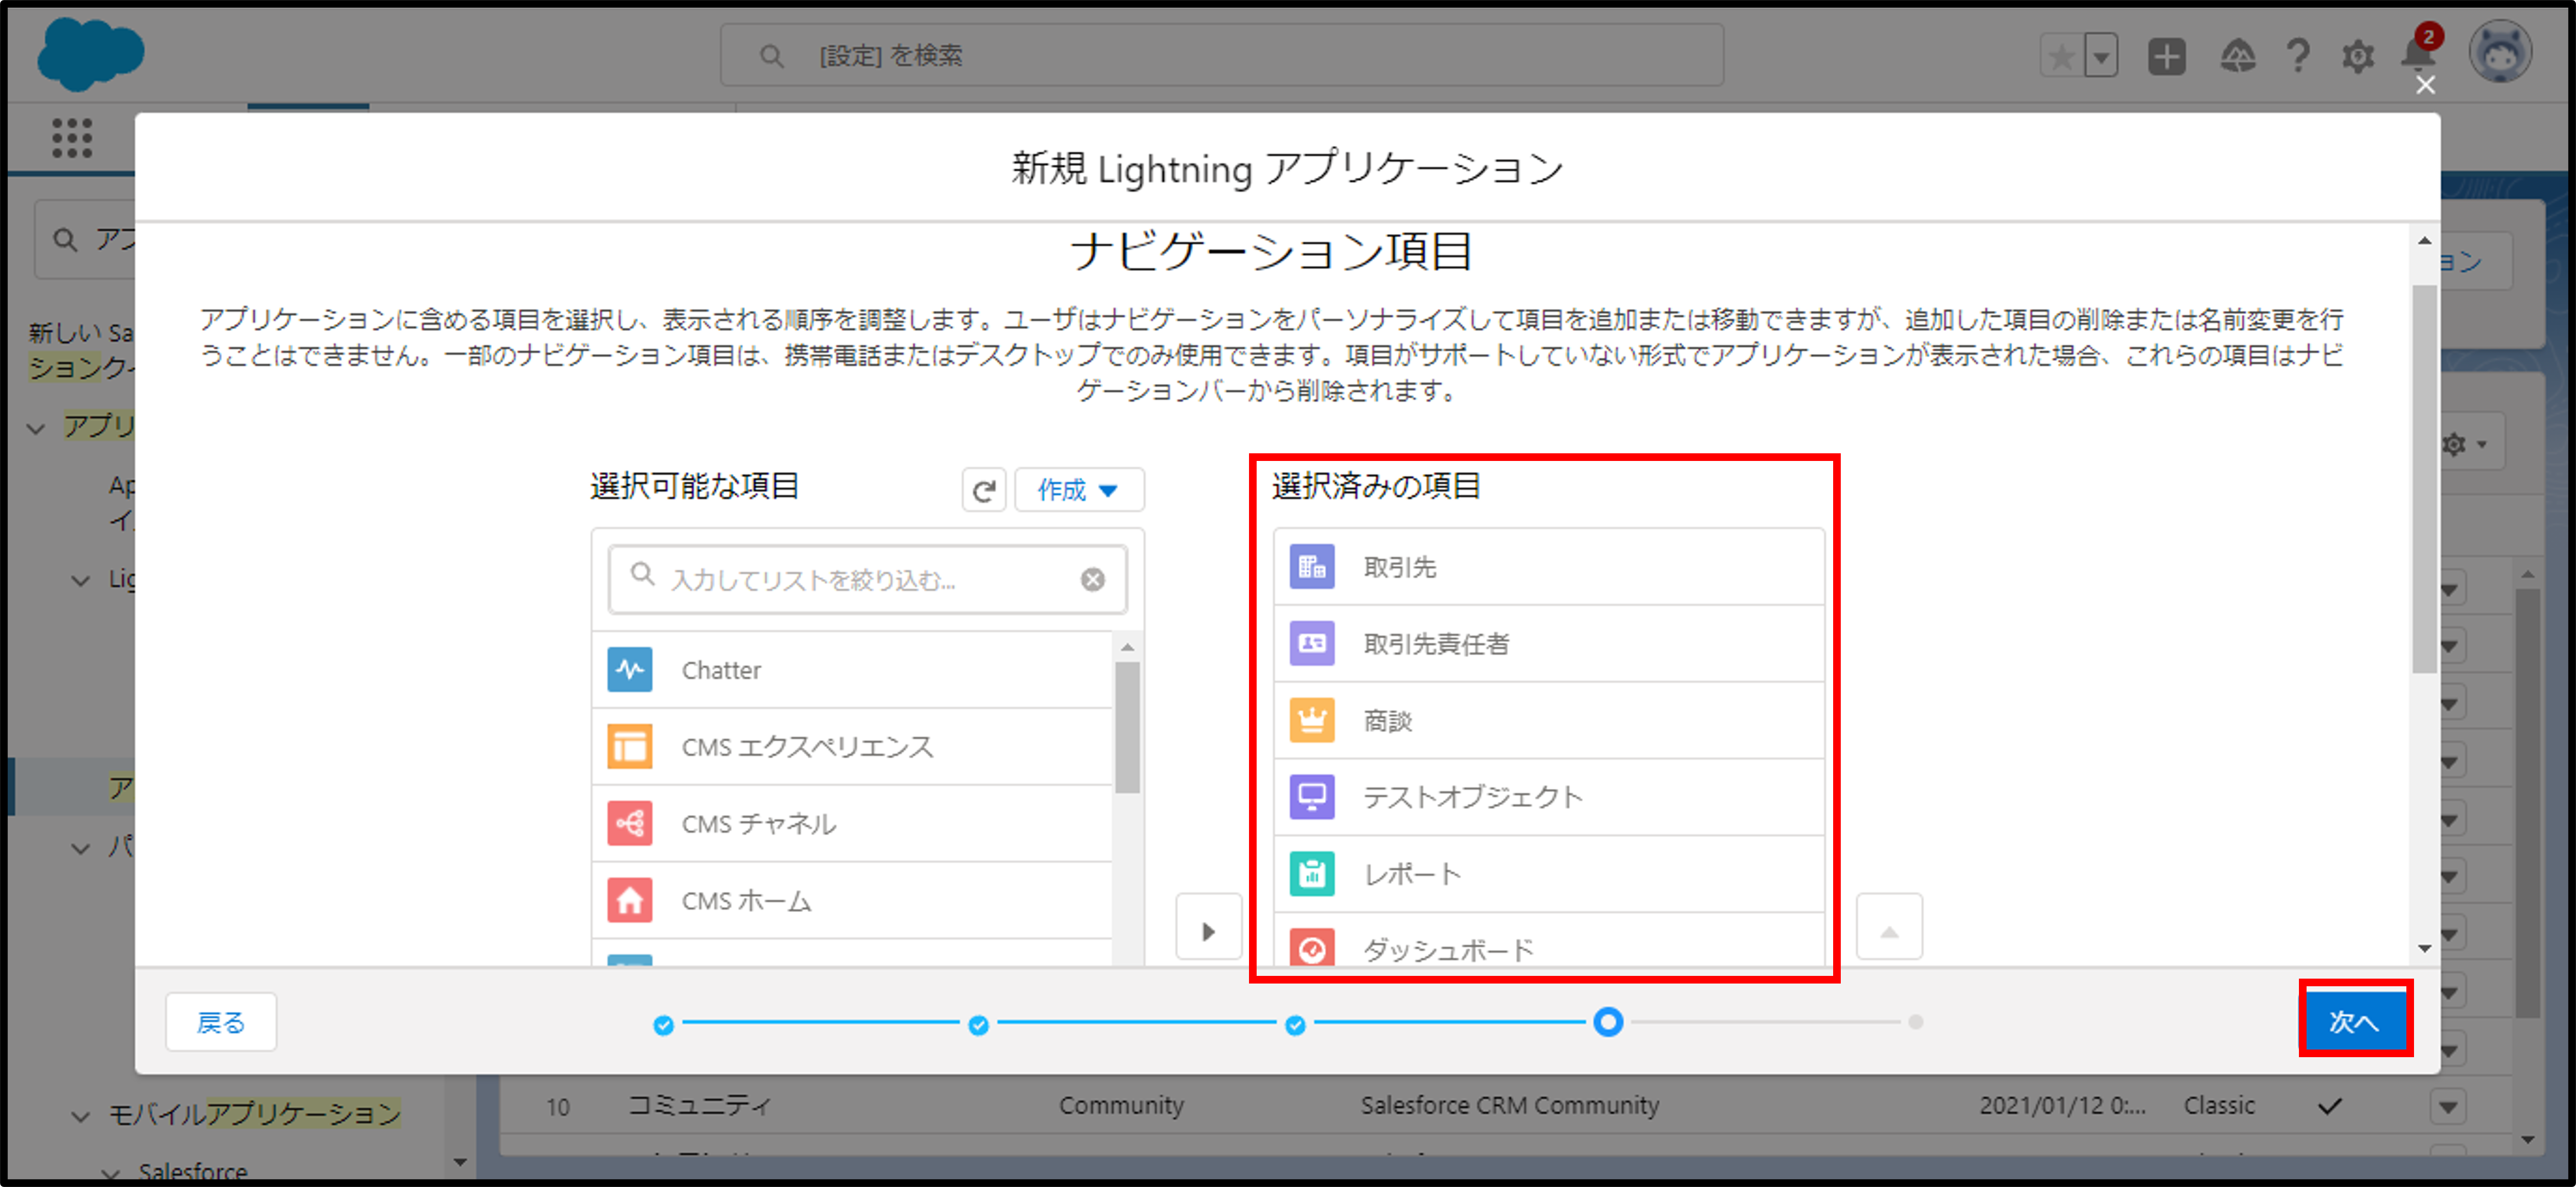Click the 戻る button
The height and width of the screenshot is (1187, 2576).
coord(220,1022)
